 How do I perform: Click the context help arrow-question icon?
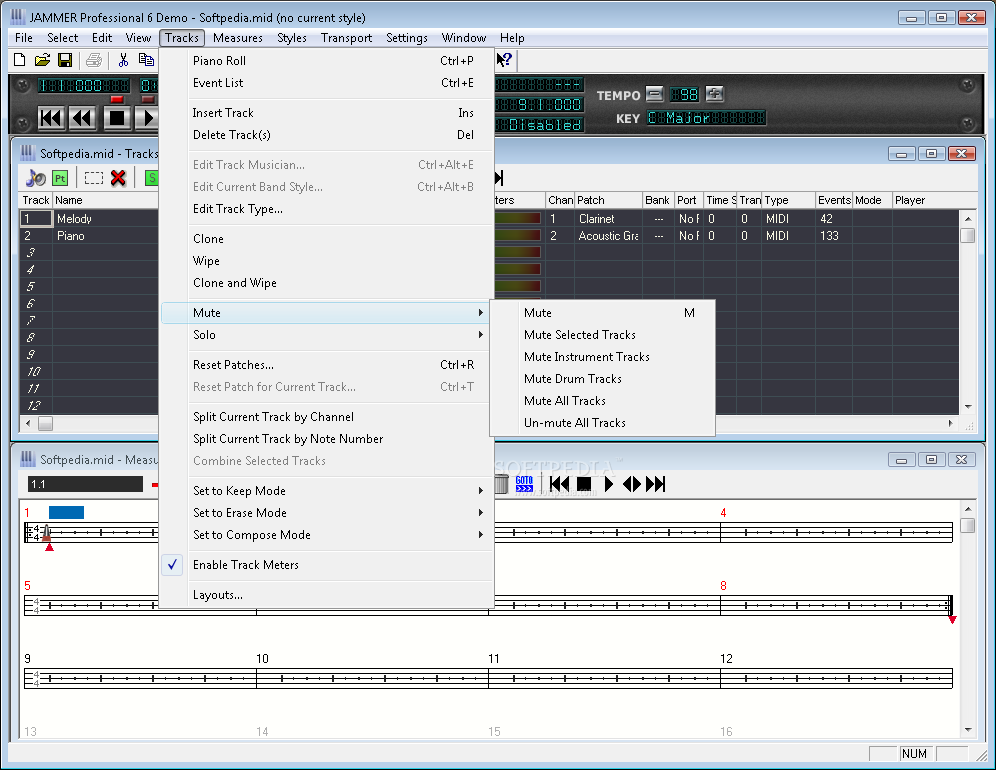point(504,60)
